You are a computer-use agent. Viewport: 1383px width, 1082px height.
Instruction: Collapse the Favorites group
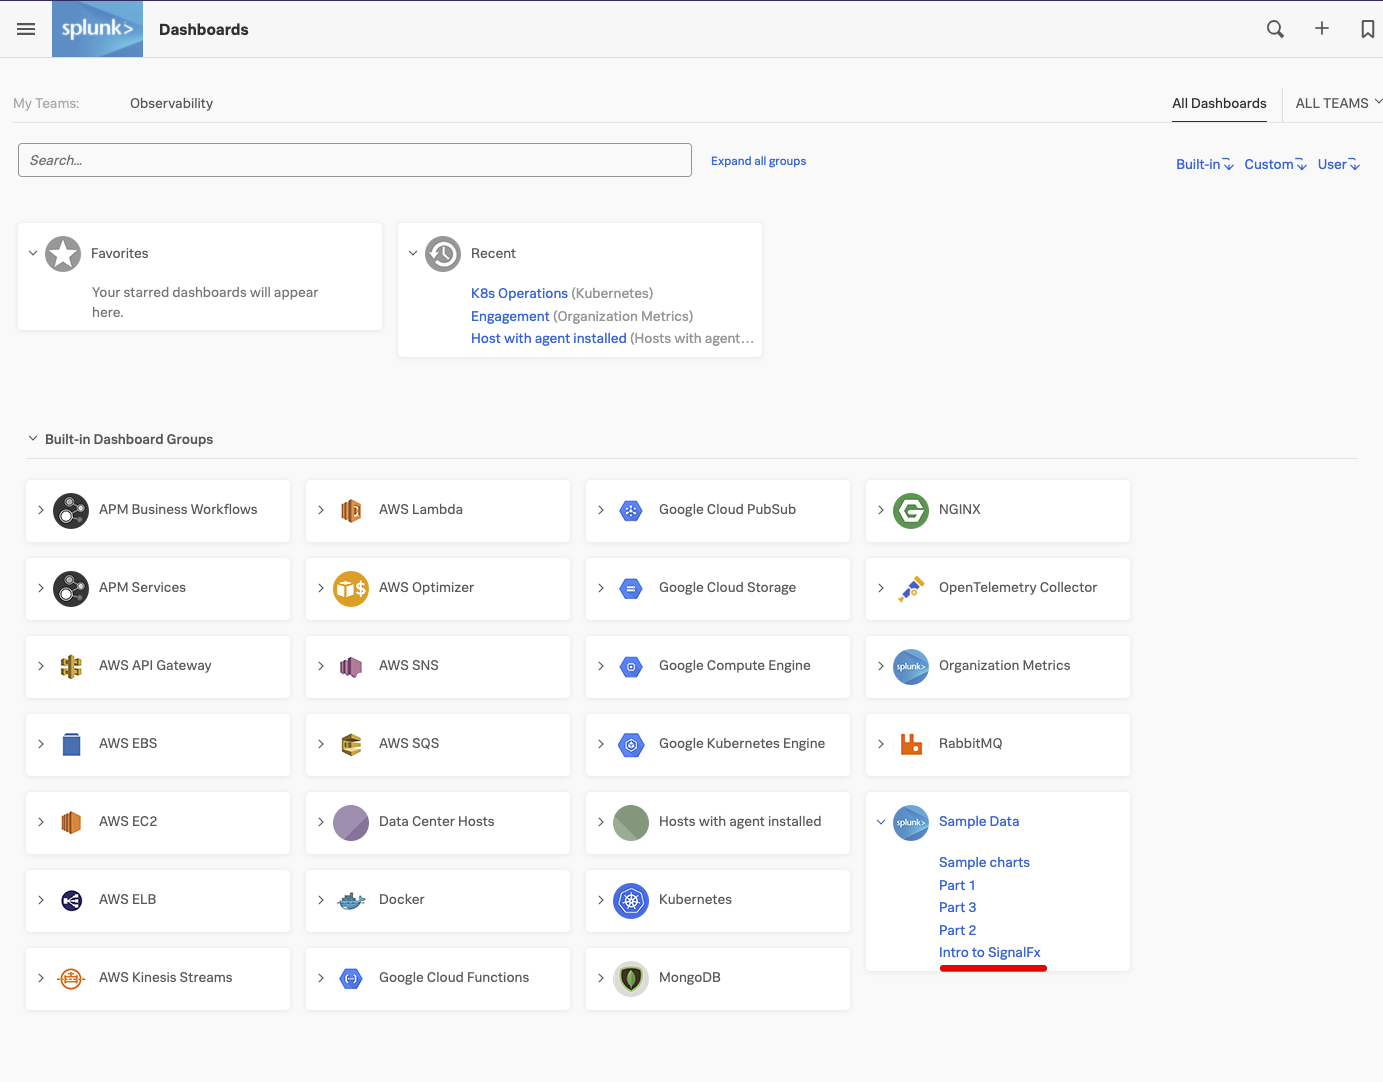click(x=33, y=253)
